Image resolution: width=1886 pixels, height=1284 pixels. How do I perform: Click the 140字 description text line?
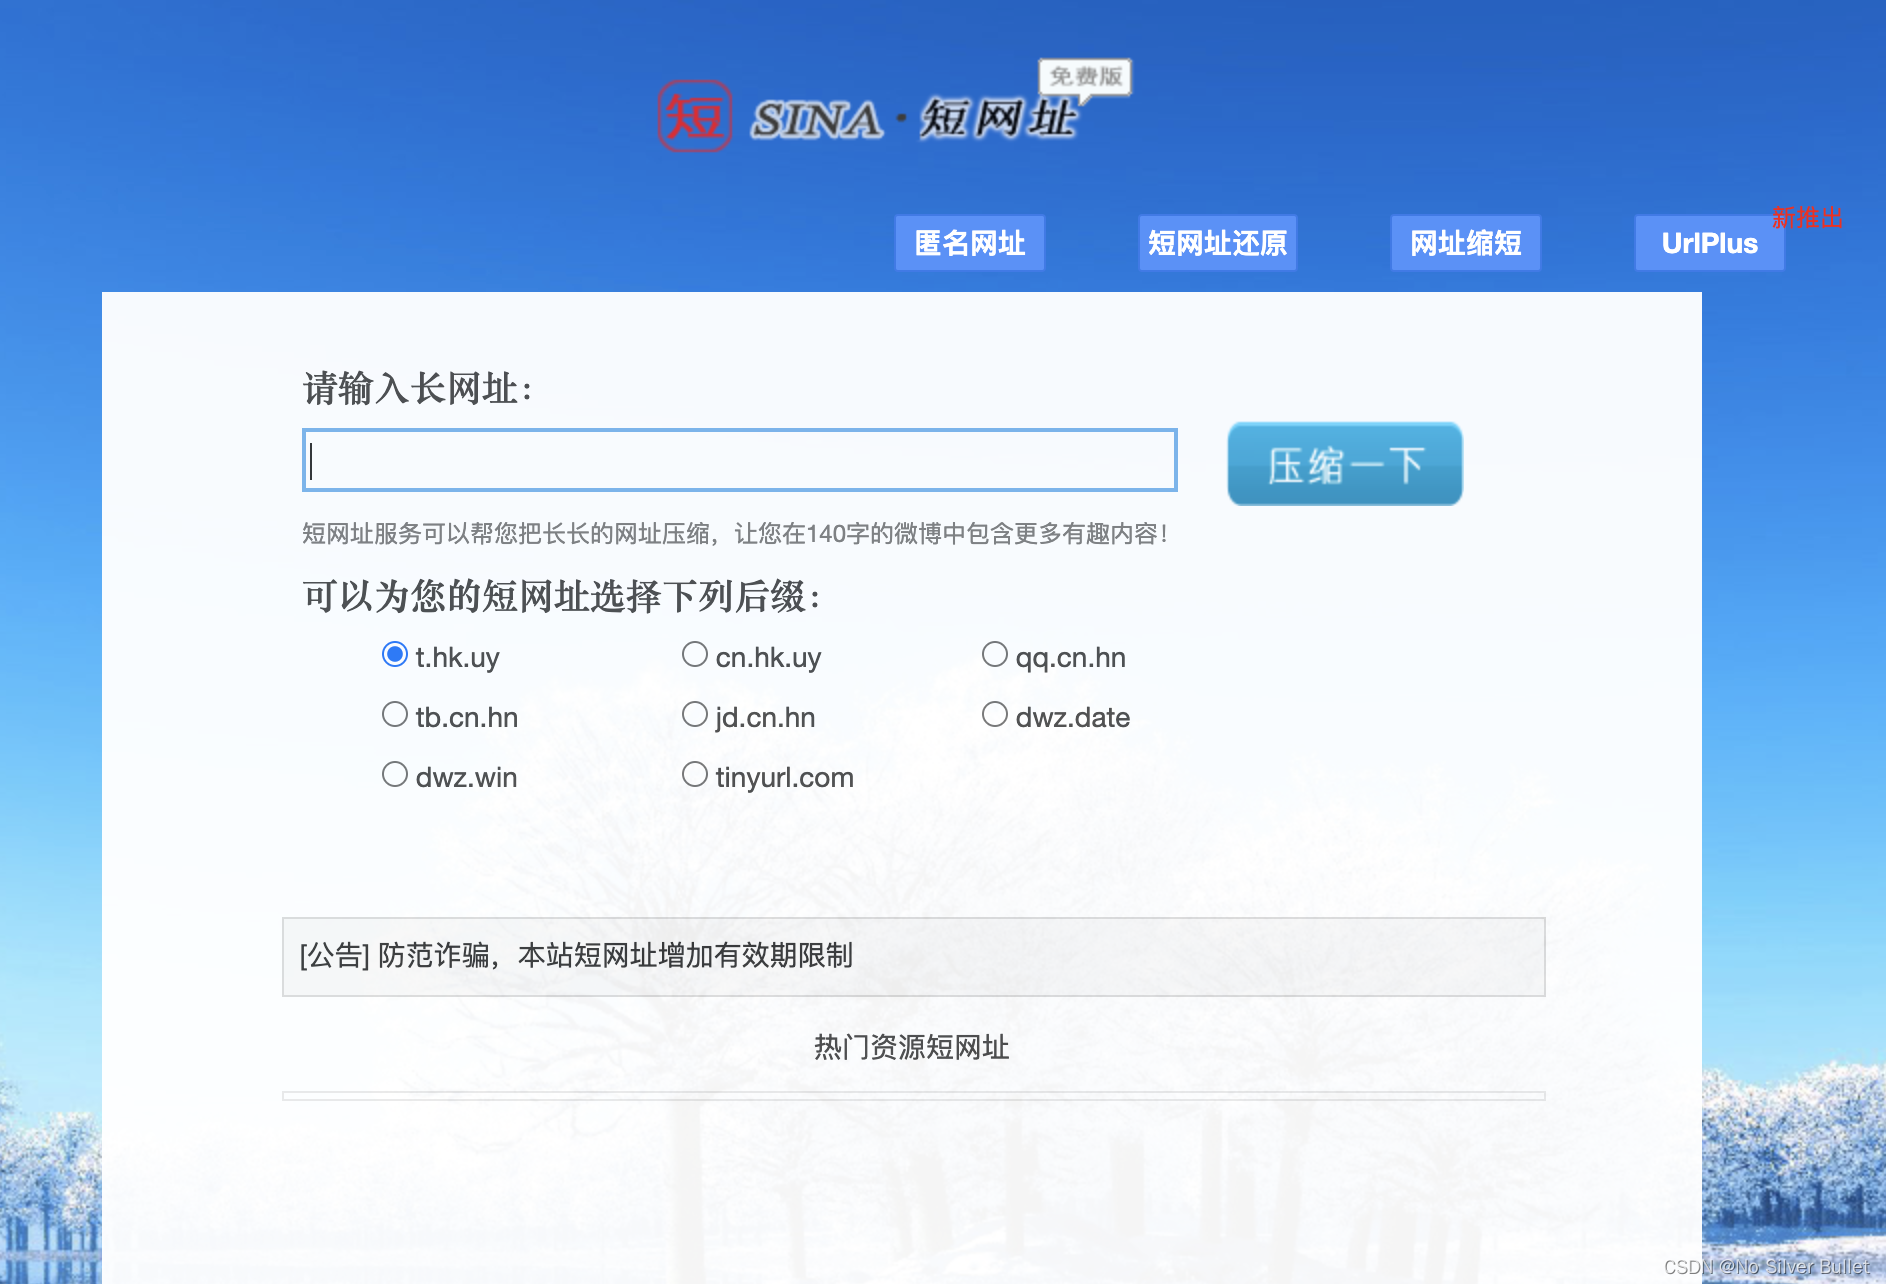(x=735, y=534)
